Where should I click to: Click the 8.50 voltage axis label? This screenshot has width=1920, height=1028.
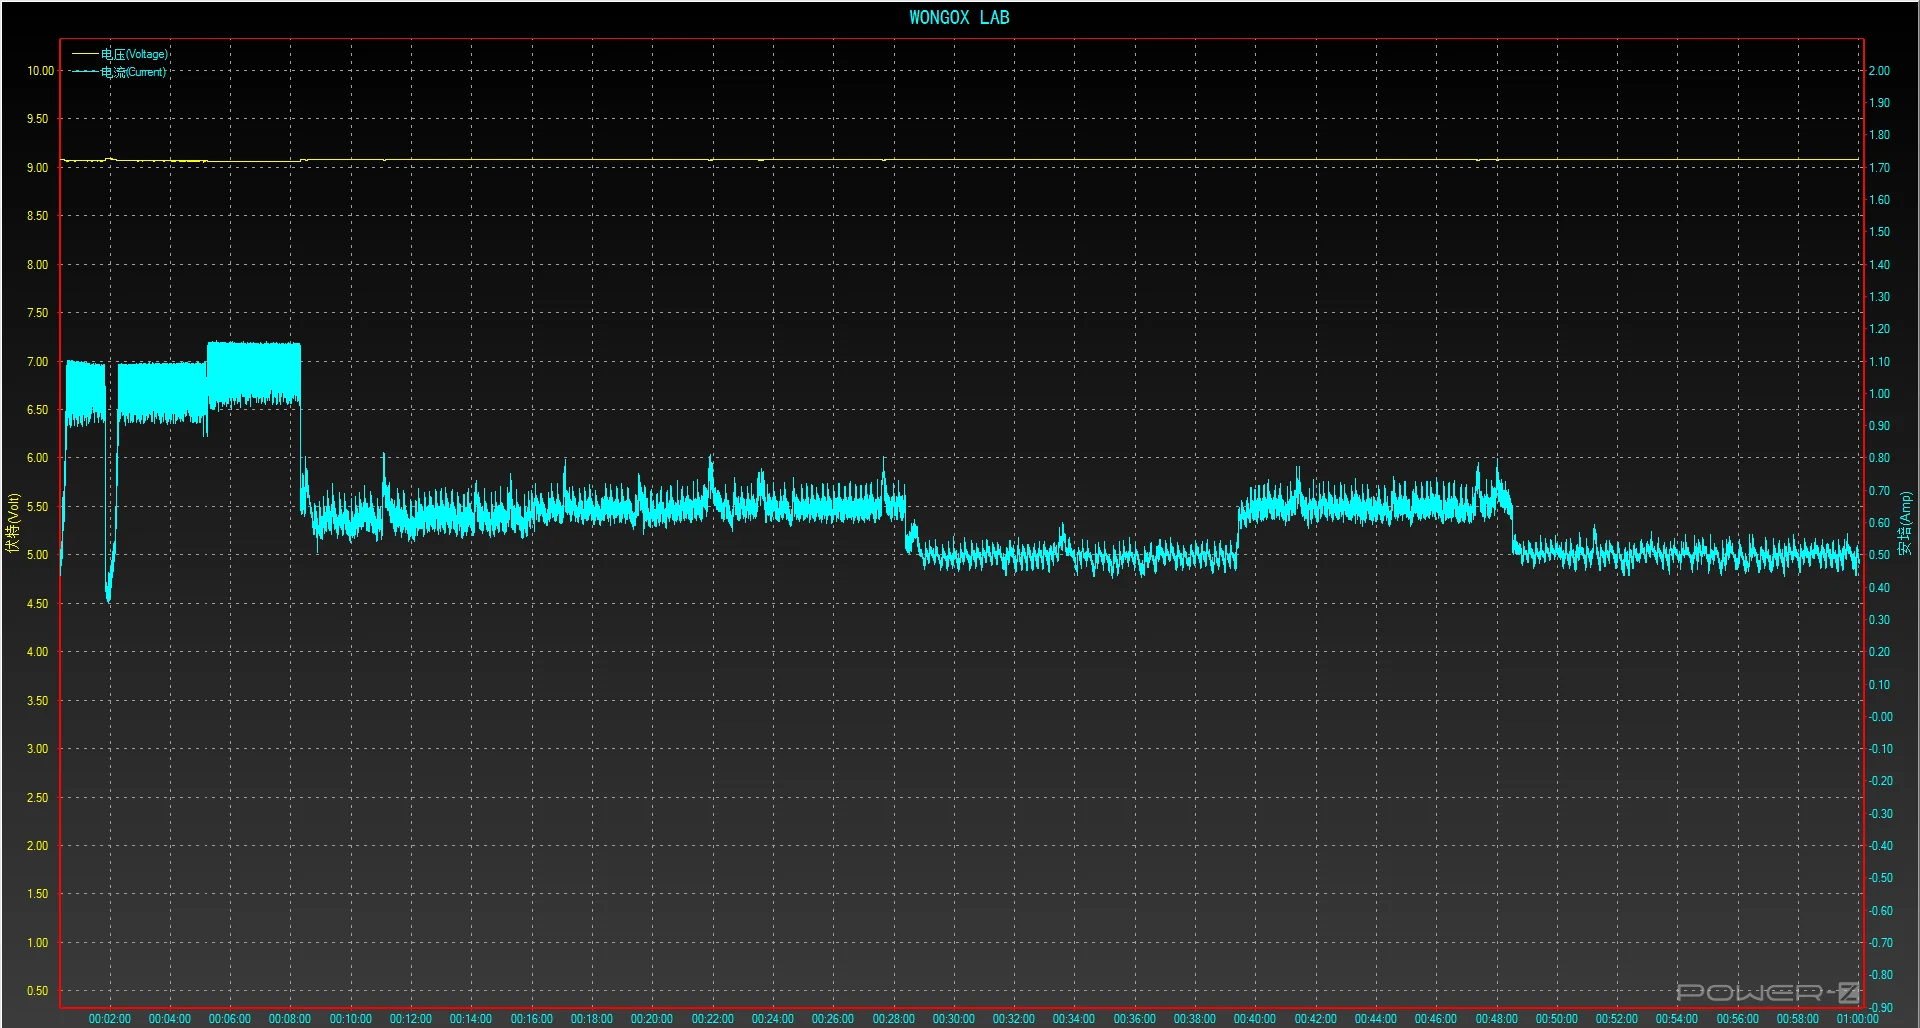[37, 216]
